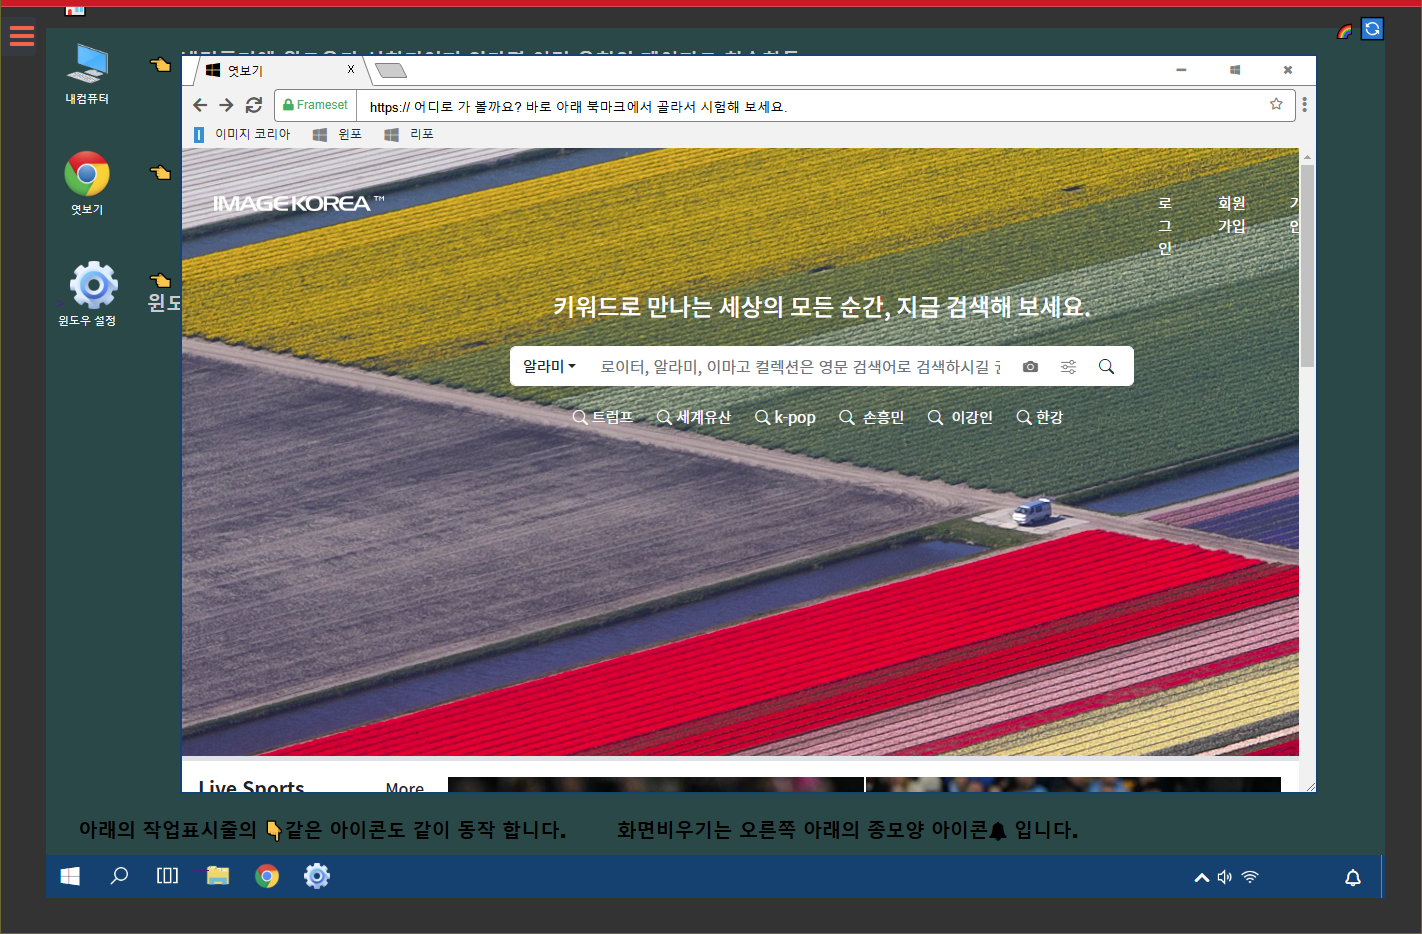Screen dimensions: 1422x934
Task: Open the red hamburger menu icon
Action: point(22,36)
